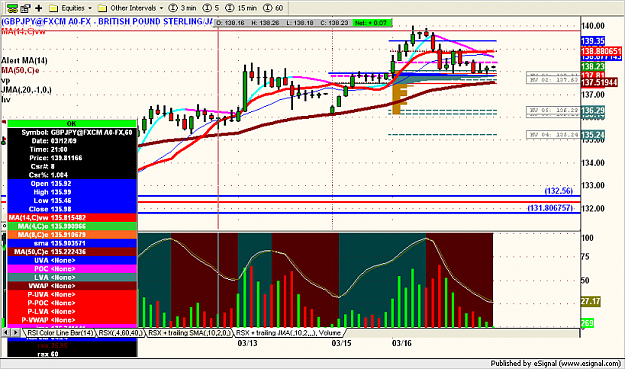This screenshot has width=625, height=369.
Task: Click the Open 135.92 row
Action: coord(72,183)
